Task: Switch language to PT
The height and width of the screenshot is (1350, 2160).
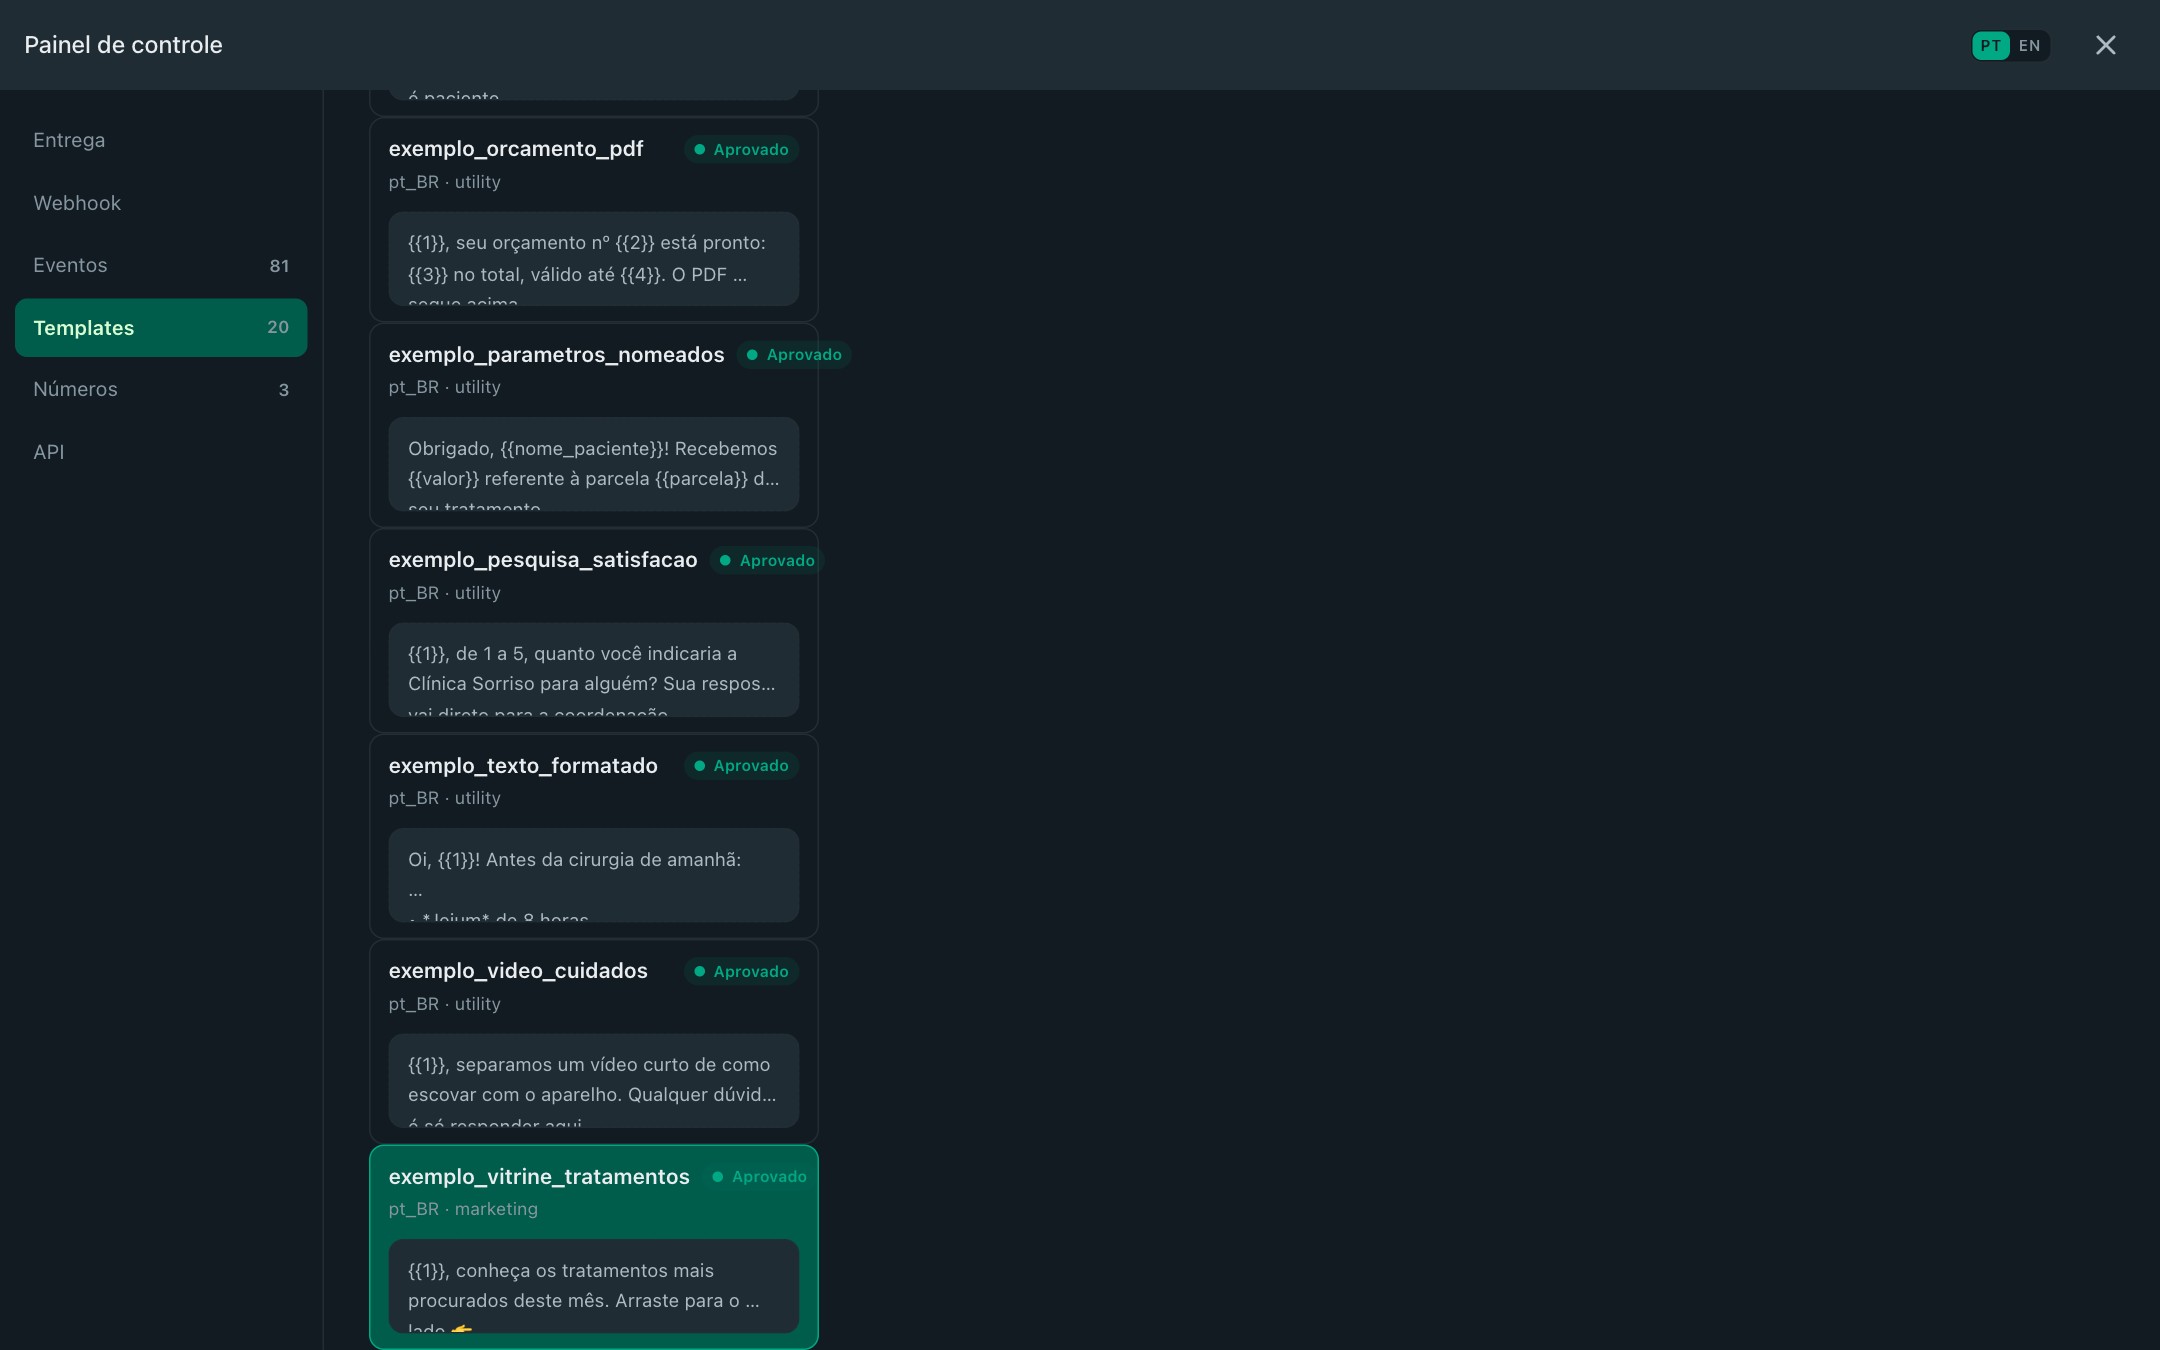Action: tap(1990, 46)
